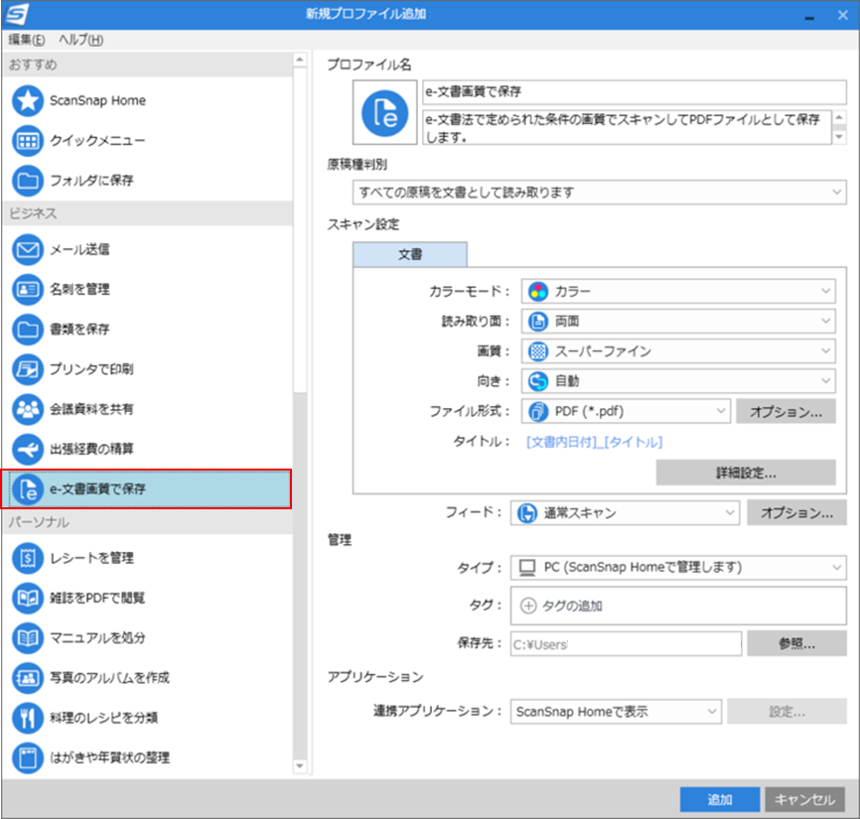This screenshot has width=860, height=819.
Task: Click the PC monitor icon in タイプ
Action: tap(527, 567)
